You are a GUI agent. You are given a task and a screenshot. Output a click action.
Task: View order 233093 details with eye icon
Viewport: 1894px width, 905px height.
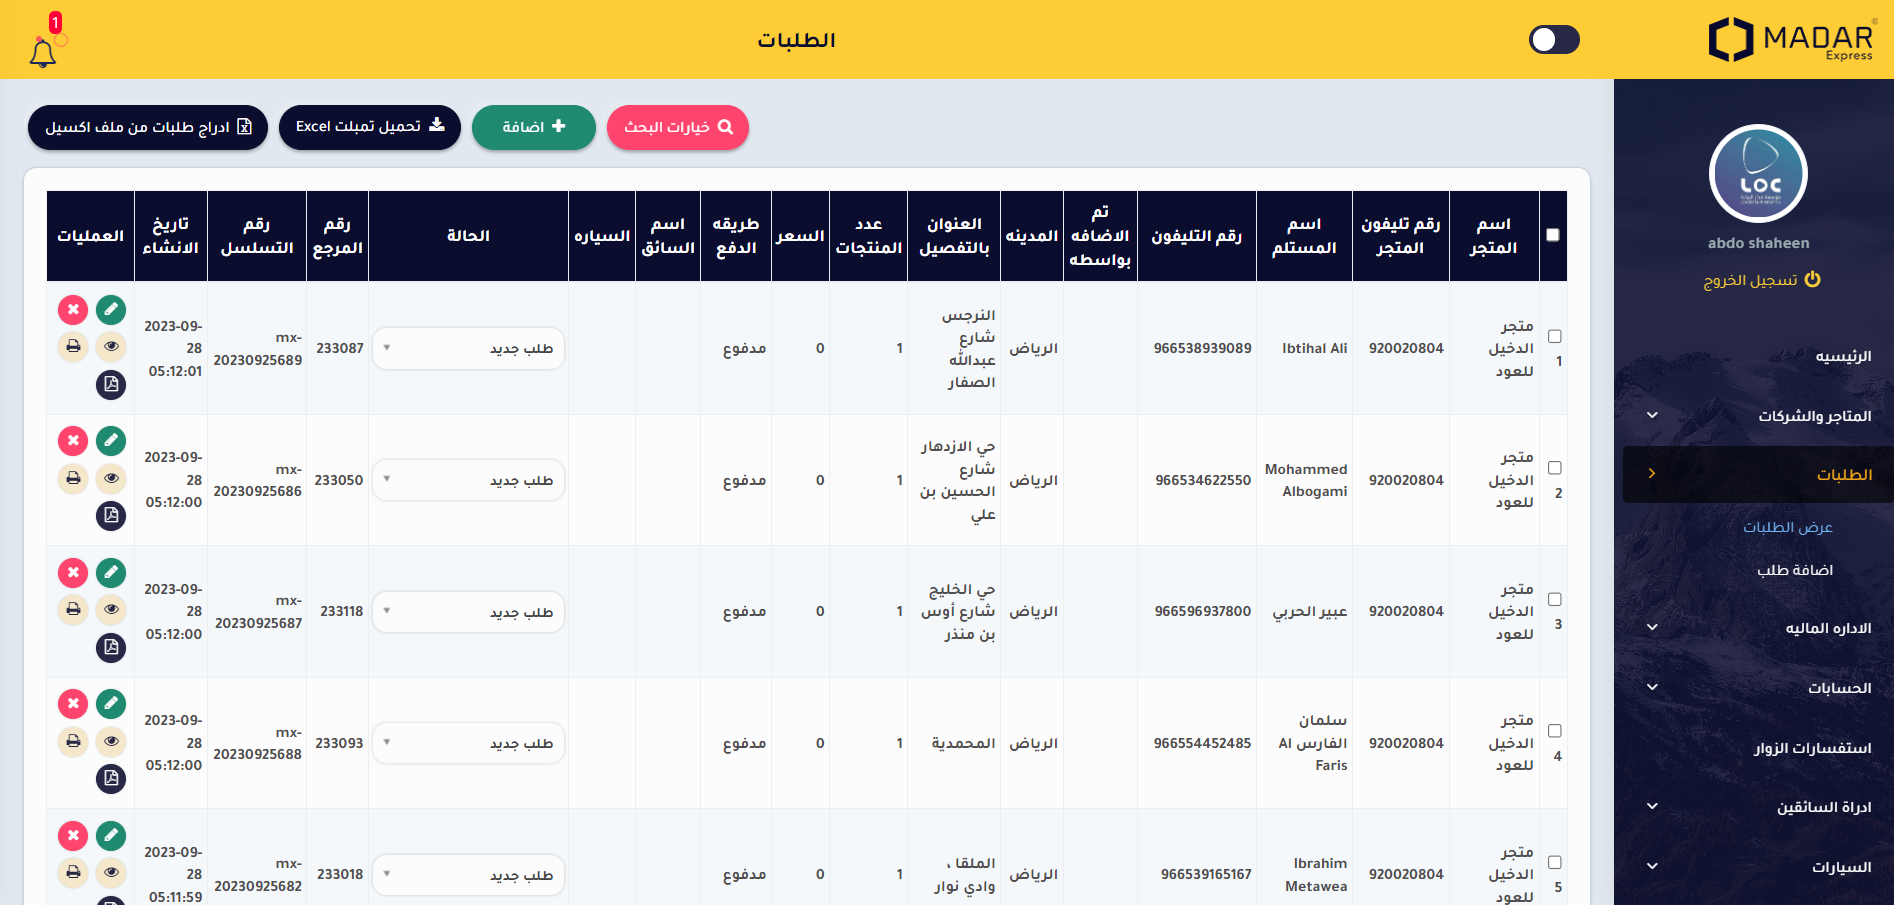111,741
